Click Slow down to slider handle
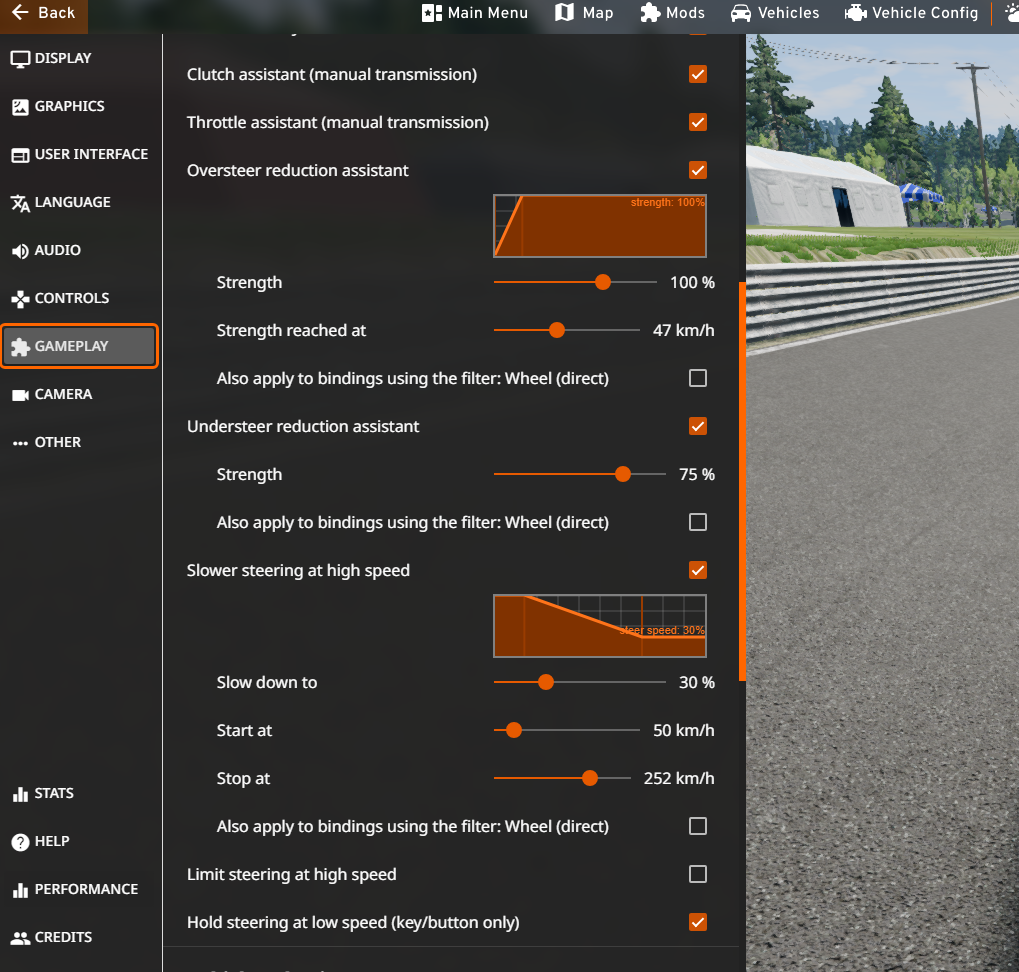This screenshot has height=972, width=1019. coord(546,682)
